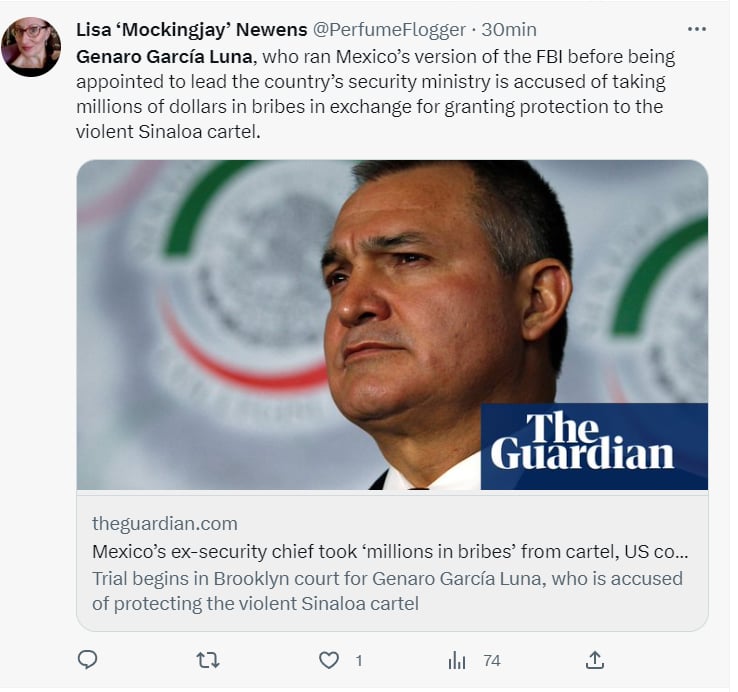738x692 pixels.
Task: Click the 74 views count
Action: [x=492, y=661]
